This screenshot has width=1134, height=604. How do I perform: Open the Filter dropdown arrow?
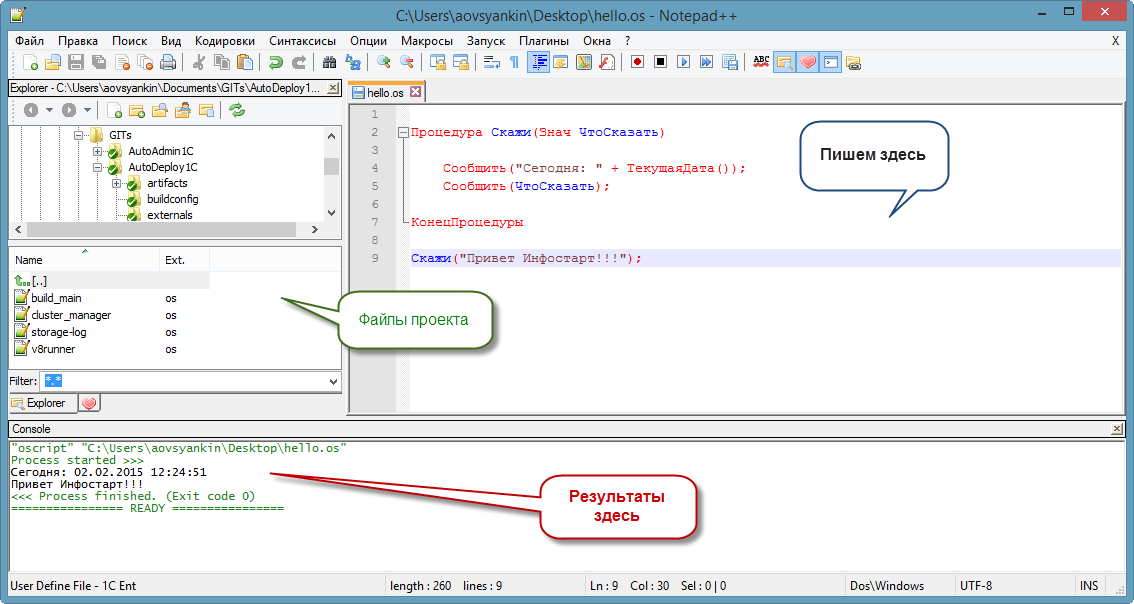333,381
